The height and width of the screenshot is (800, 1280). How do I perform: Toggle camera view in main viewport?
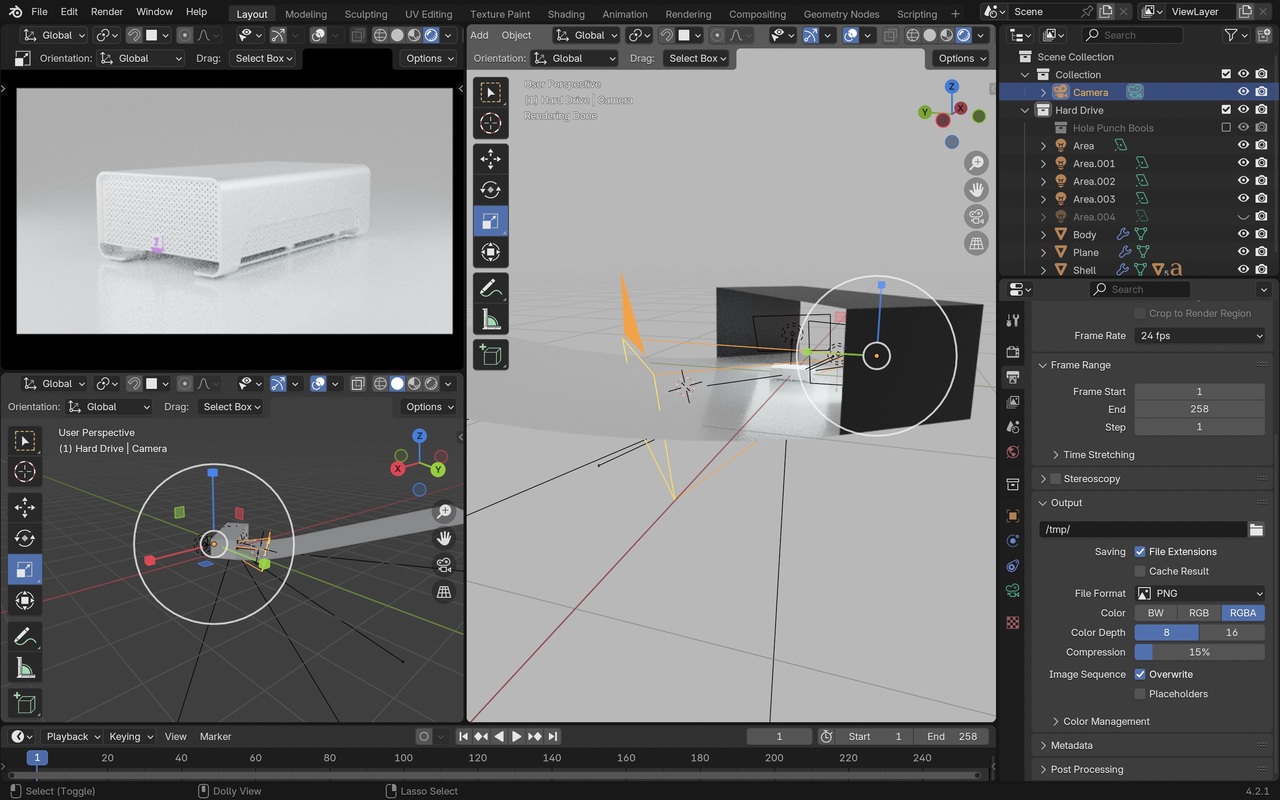coord(976,216)
